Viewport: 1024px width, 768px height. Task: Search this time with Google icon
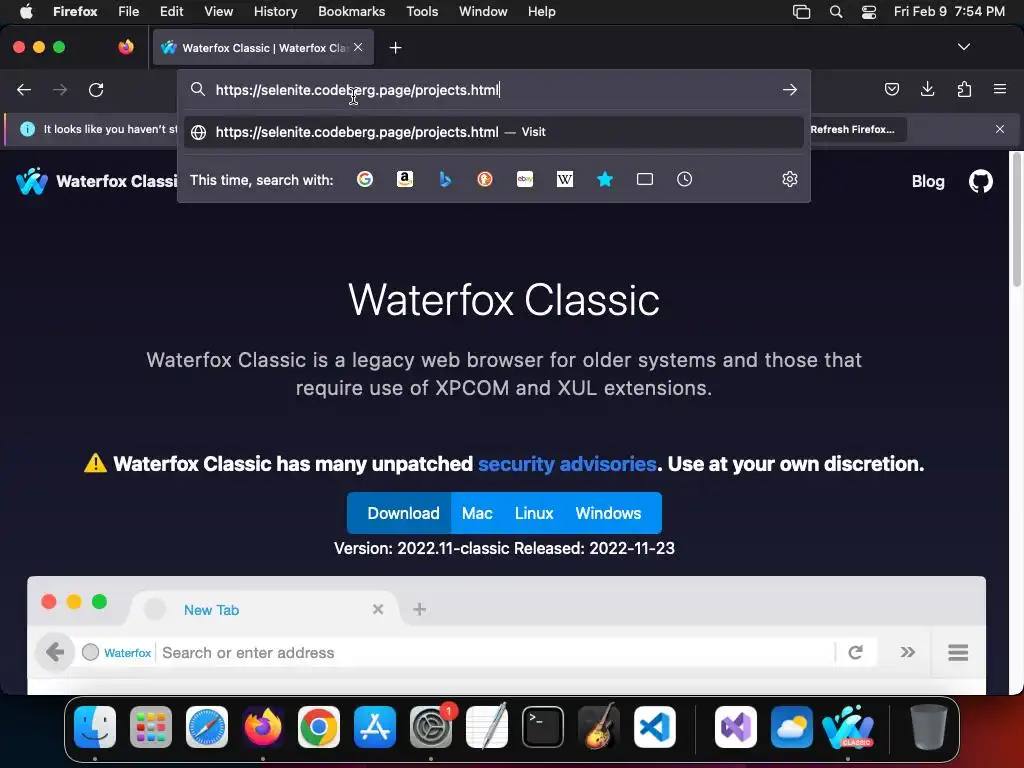[365, 179]
